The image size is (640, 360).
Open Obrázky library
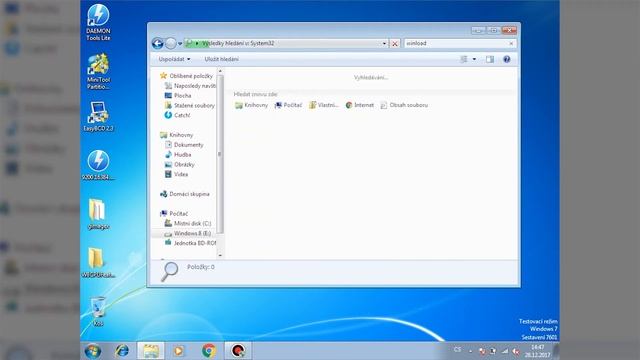(x=180, y=164)
